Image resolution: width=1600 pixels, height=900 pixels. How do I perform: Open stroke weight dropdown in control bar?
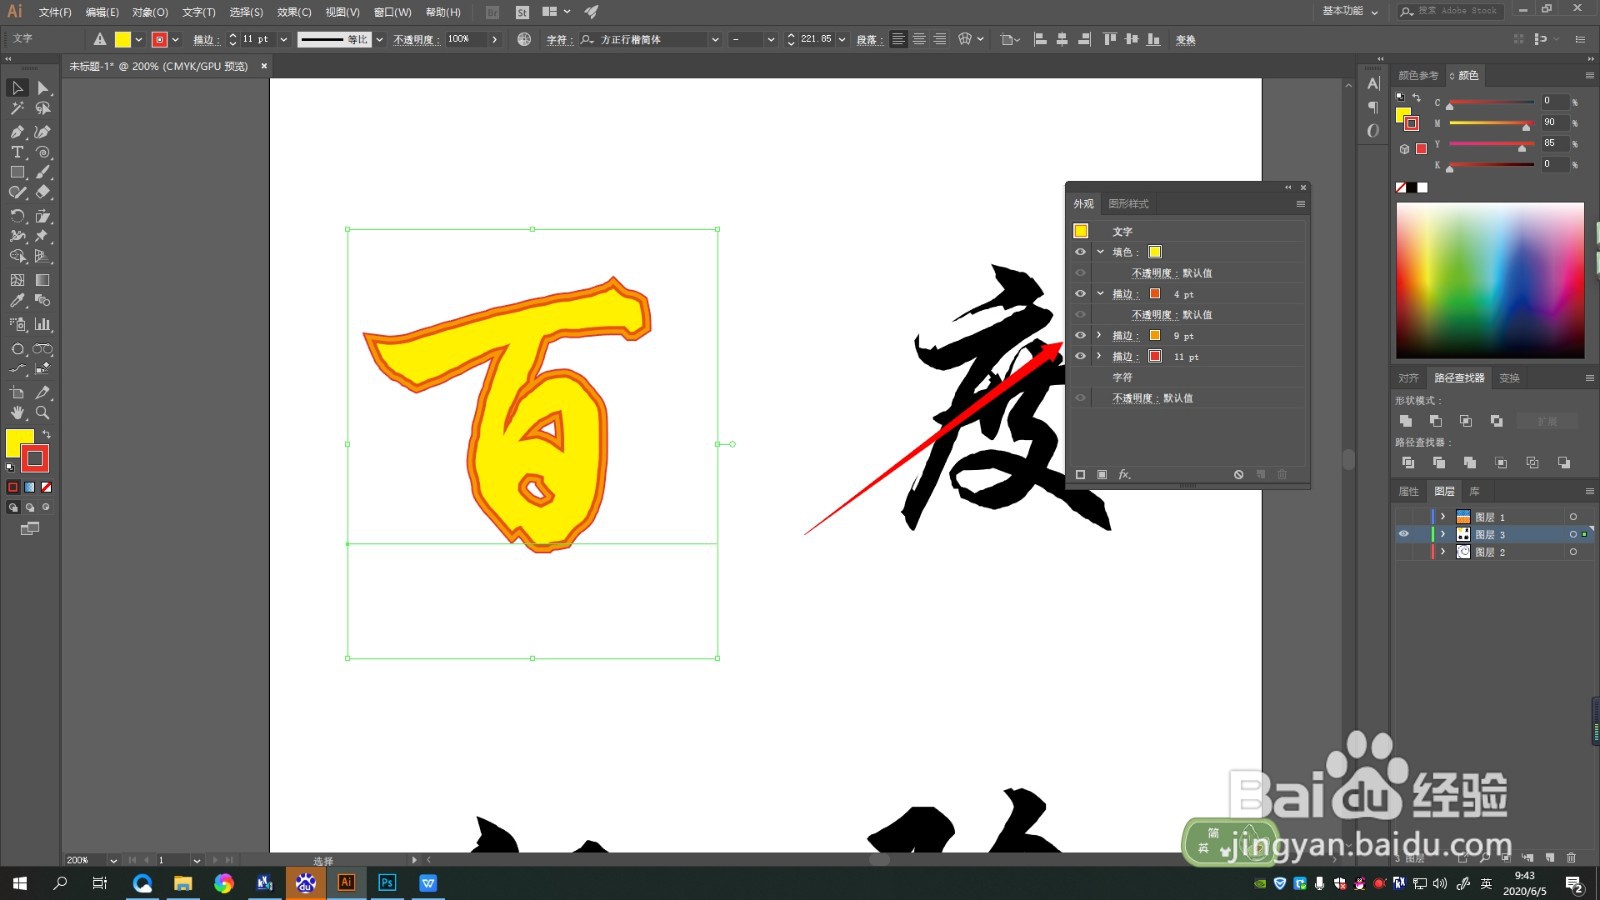click(284, 40)
